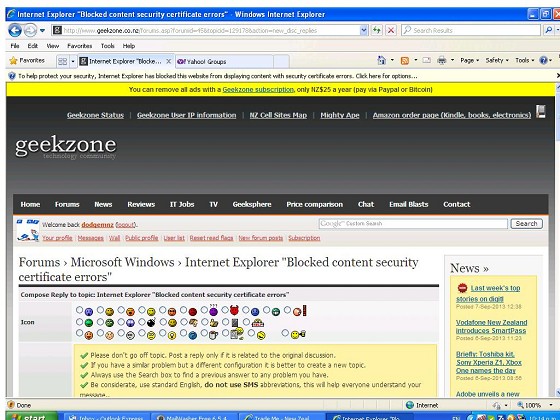560x420 pixels.
Task: Expand the Page menu dropdown
Action: [469, 60]
